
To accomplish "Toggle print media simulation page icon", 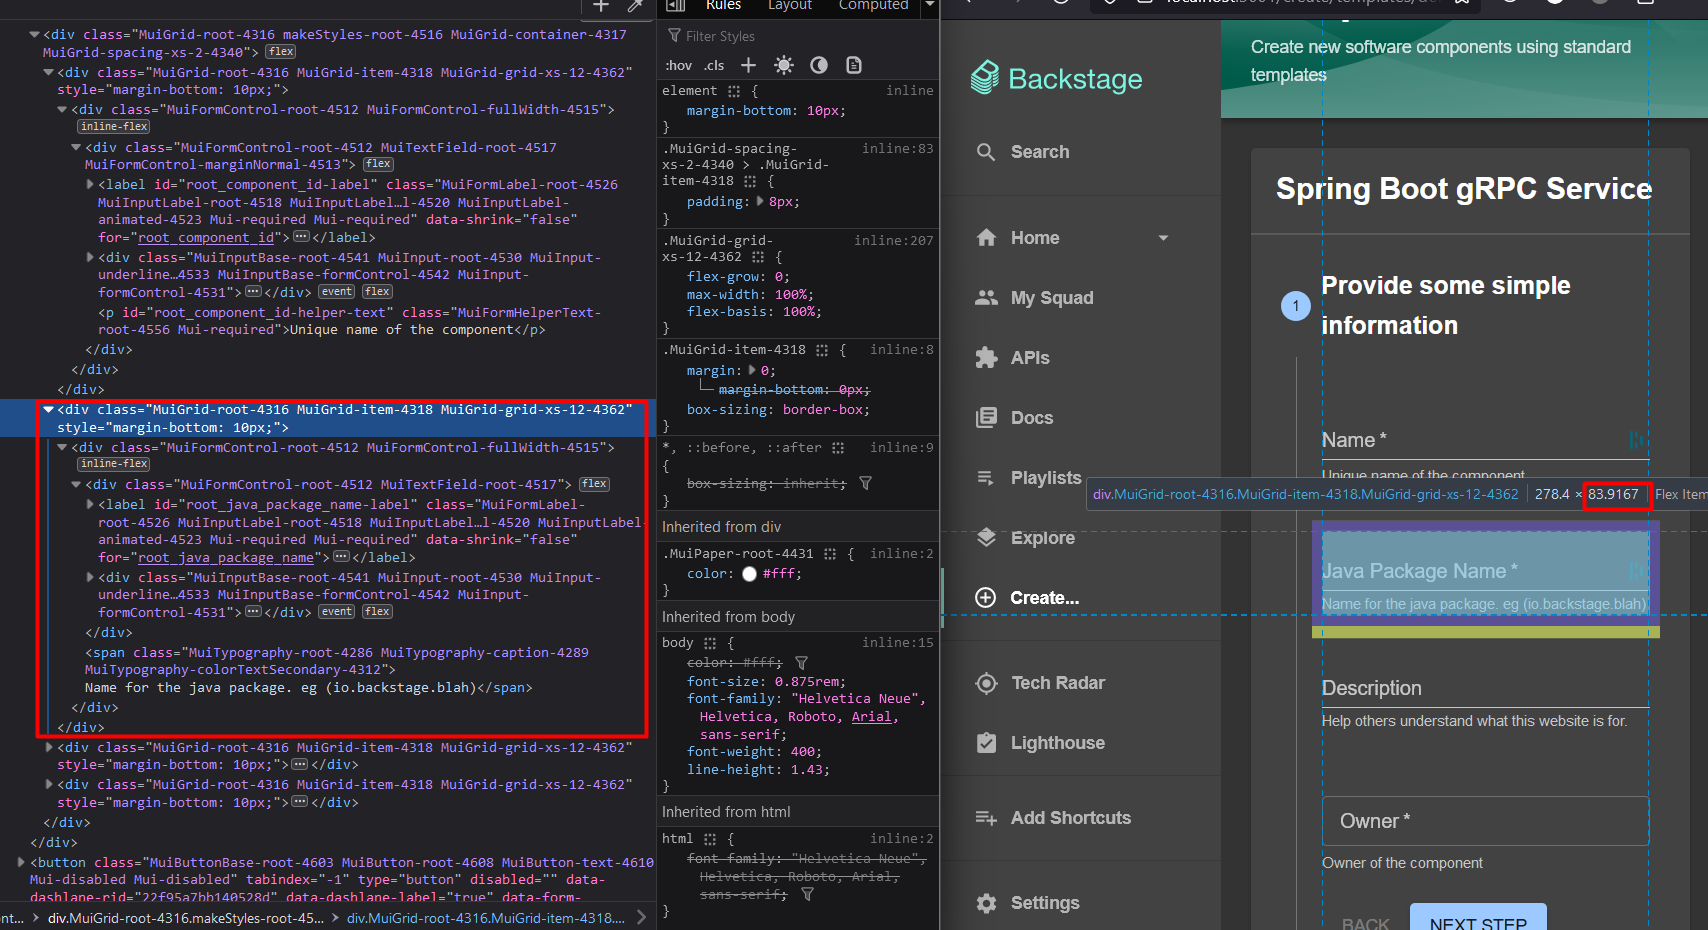I will tap(854, 65).
